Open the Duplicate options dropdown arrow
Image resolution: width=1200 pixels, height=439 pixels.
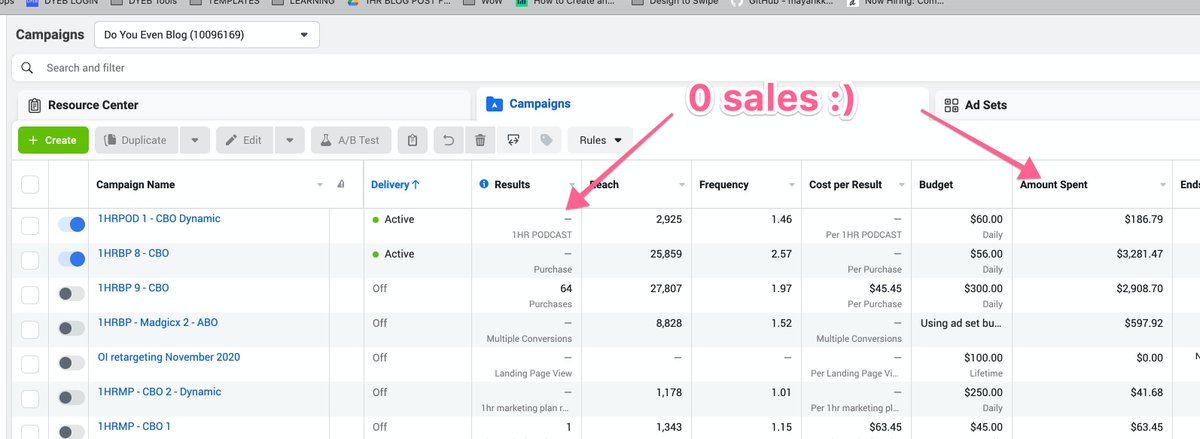tap(195, 140)
